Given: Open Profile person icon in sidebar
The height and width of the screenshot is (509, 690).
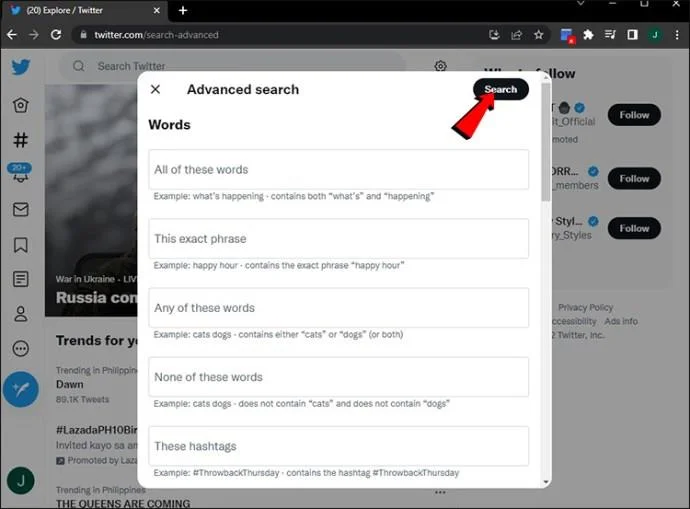Looking at the screenshot, I should [21, 314].
